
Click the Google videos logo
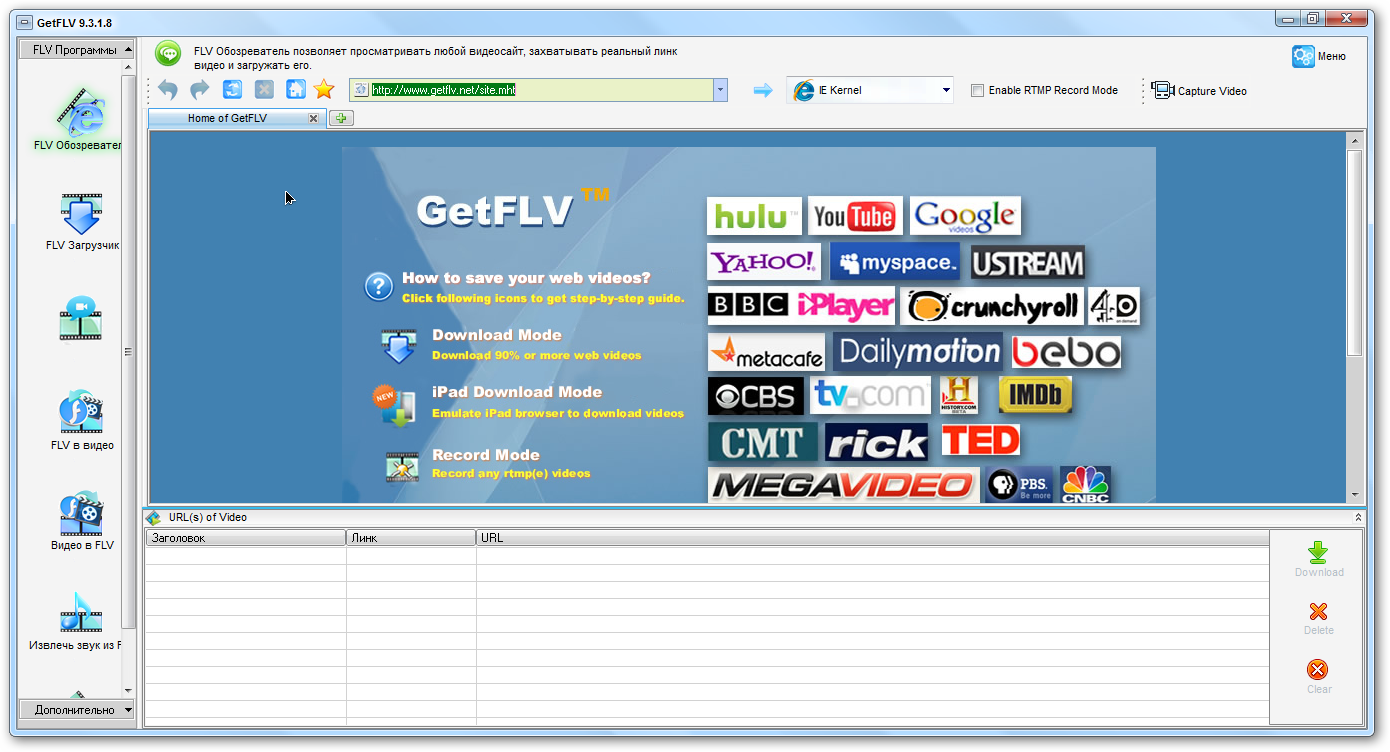[965, 216]
